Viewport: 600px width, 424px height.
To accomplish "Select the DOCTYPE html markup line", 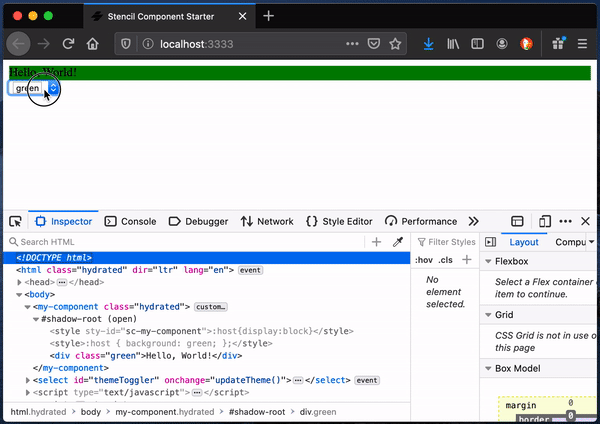I will (207, 258).
